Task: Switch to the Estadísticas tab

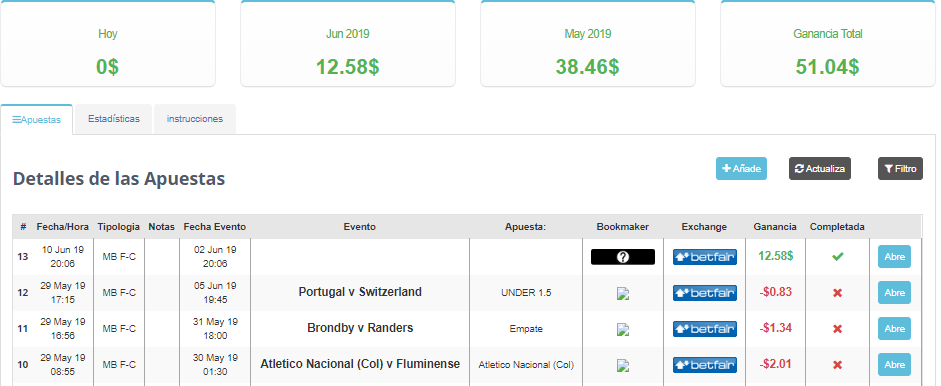Action: (113, 119)
